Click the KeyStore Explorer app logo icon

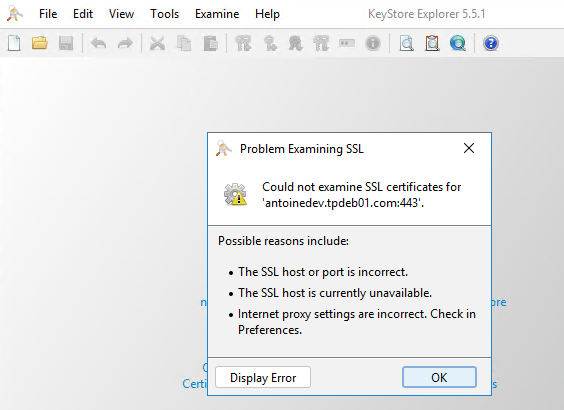[x=15, y=14]
